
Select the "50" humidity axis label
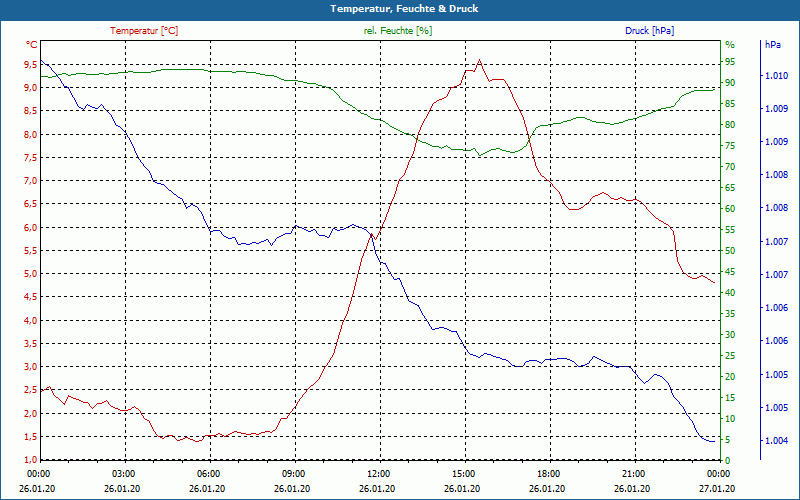coord(730,251)
